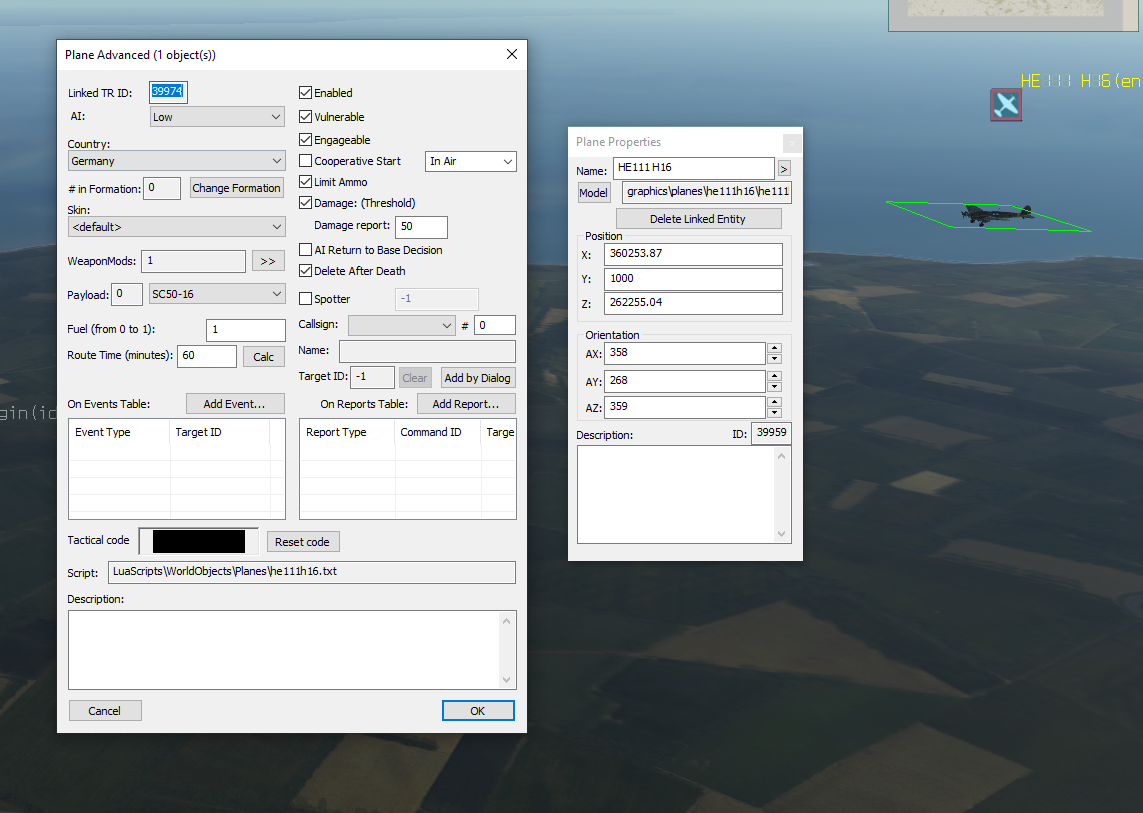Expand the Country dropdown set to Germany

click(x=176, y=161)
